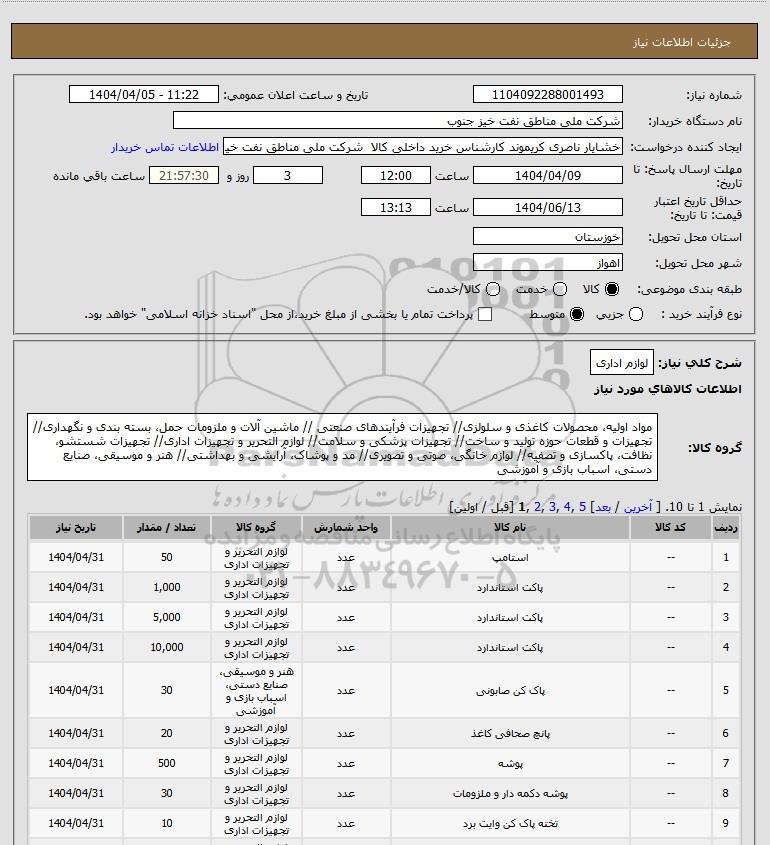770x845 pixels.
Task: Select the پانچ صحافی کاغذ item name
Action: [510, 733]
